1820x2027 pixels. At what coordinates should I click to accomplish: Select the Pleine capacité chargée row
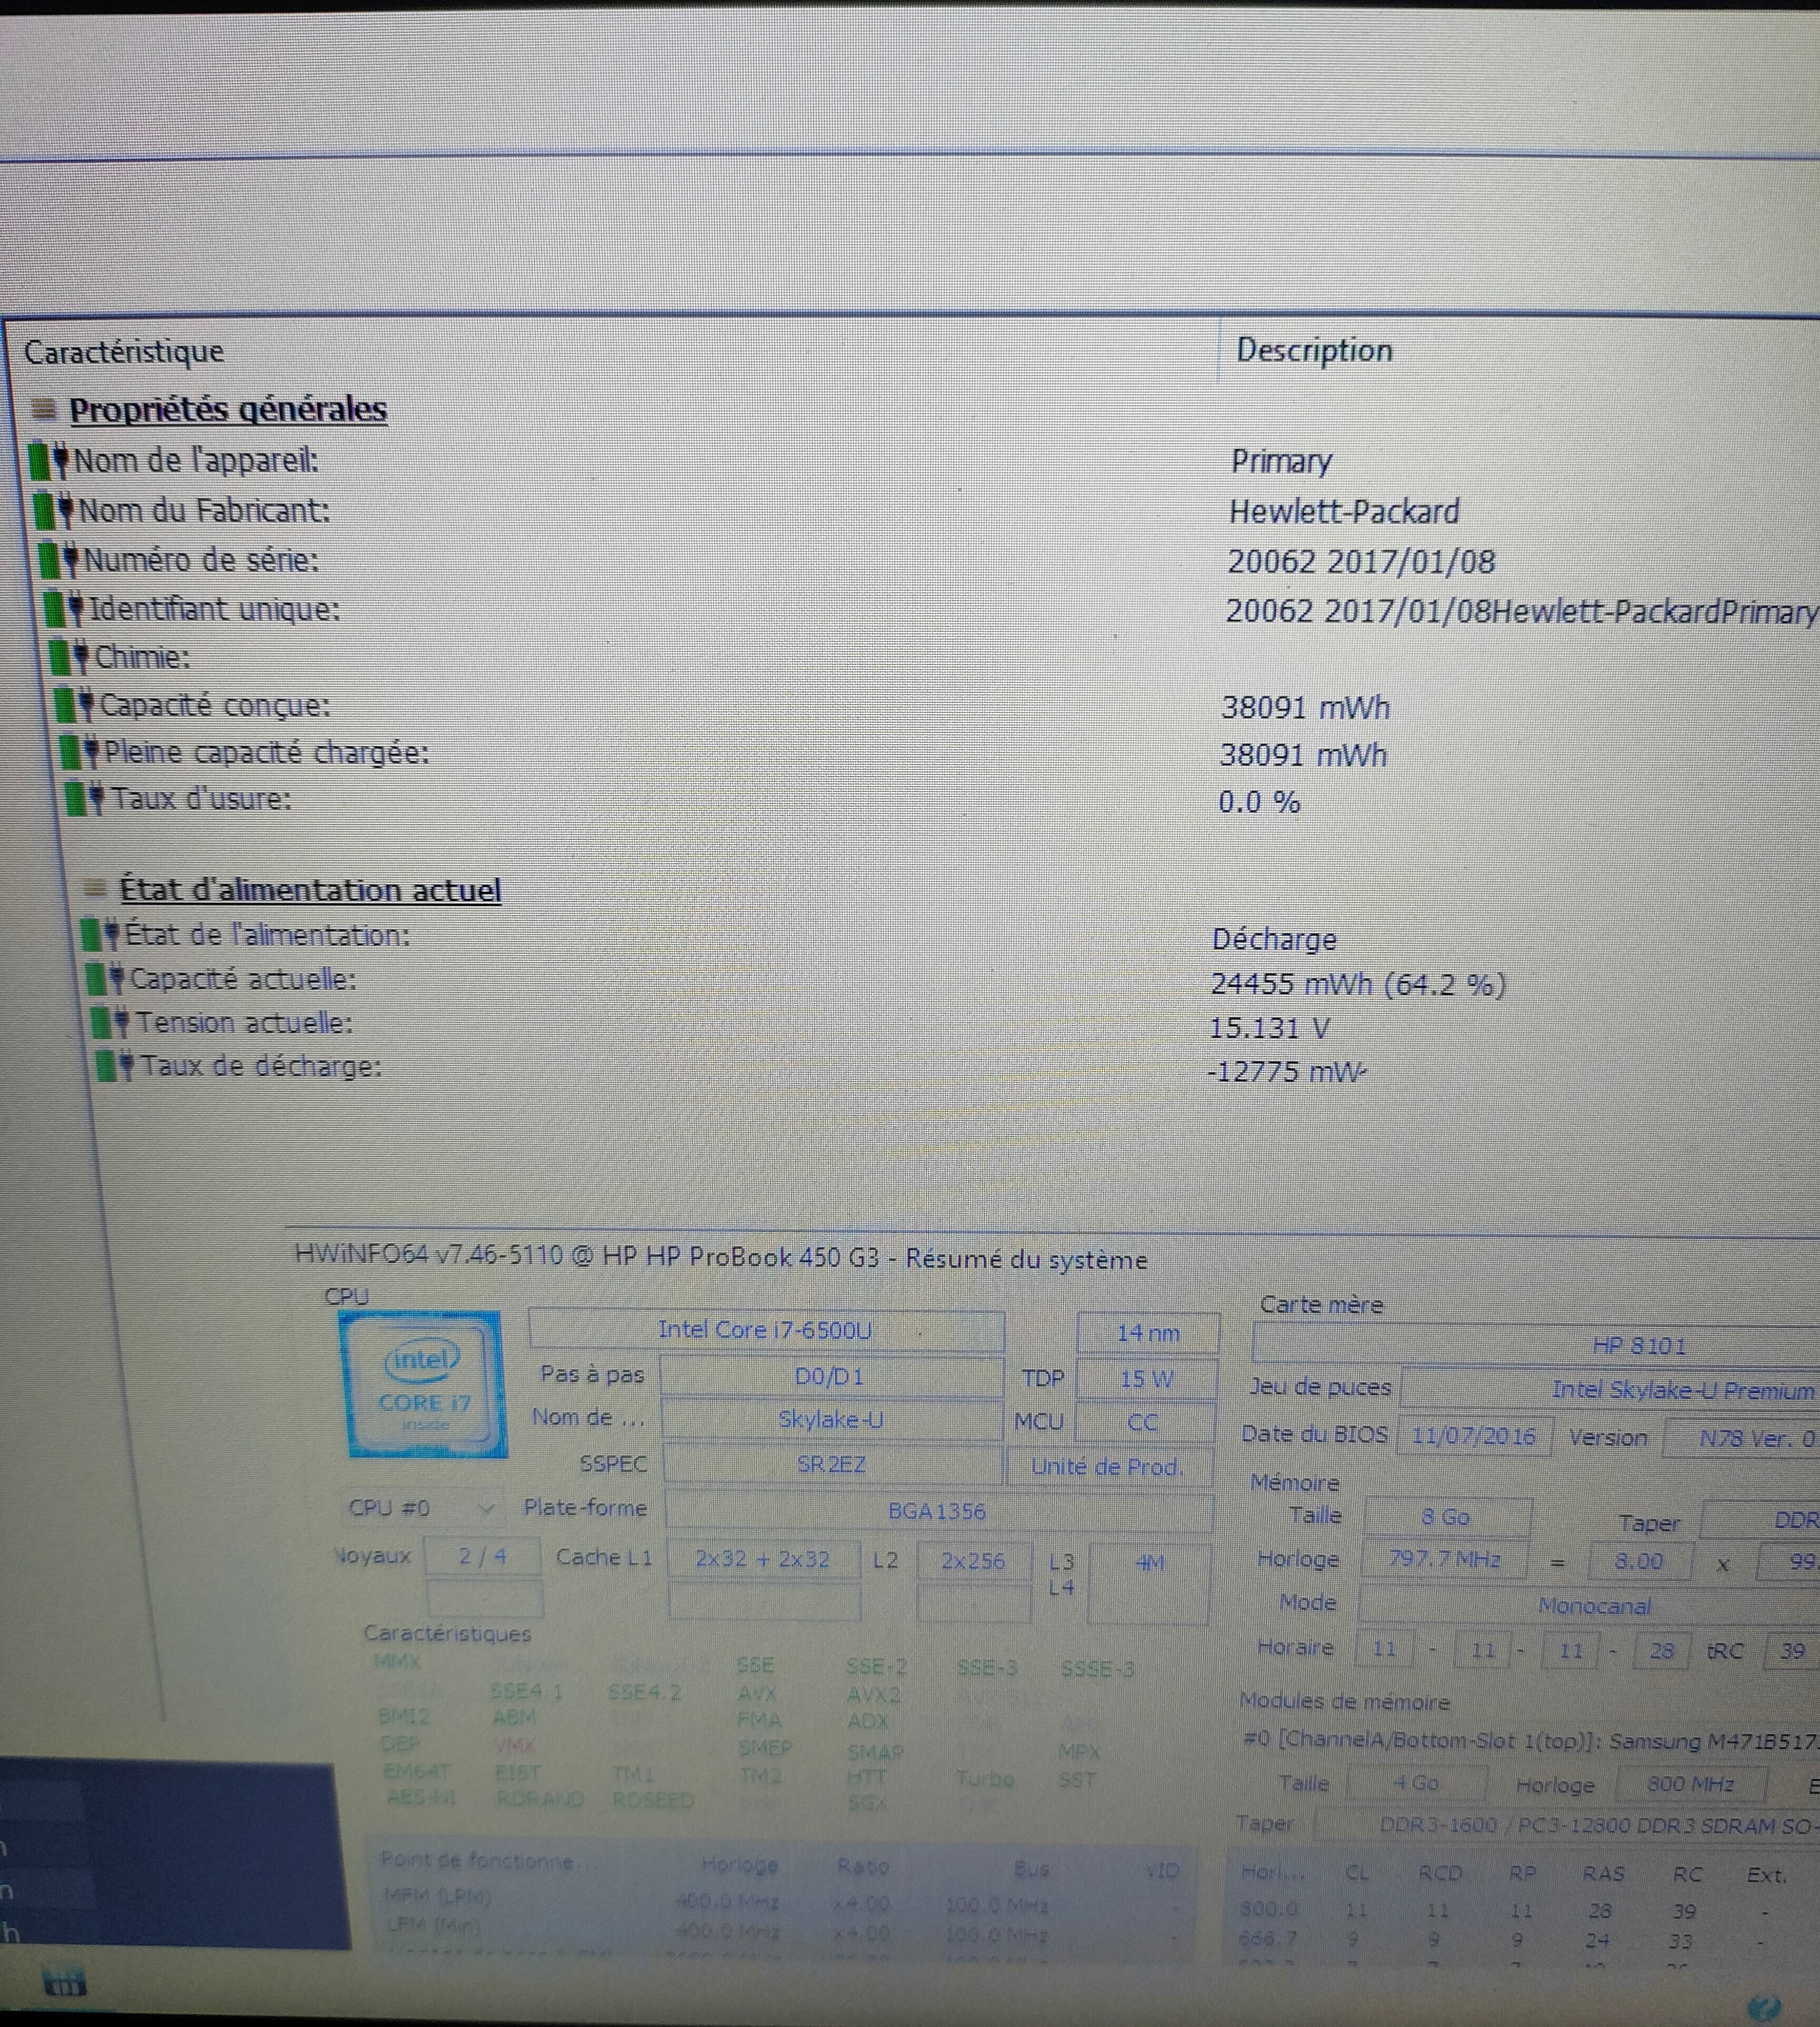[x=266, y=753]
